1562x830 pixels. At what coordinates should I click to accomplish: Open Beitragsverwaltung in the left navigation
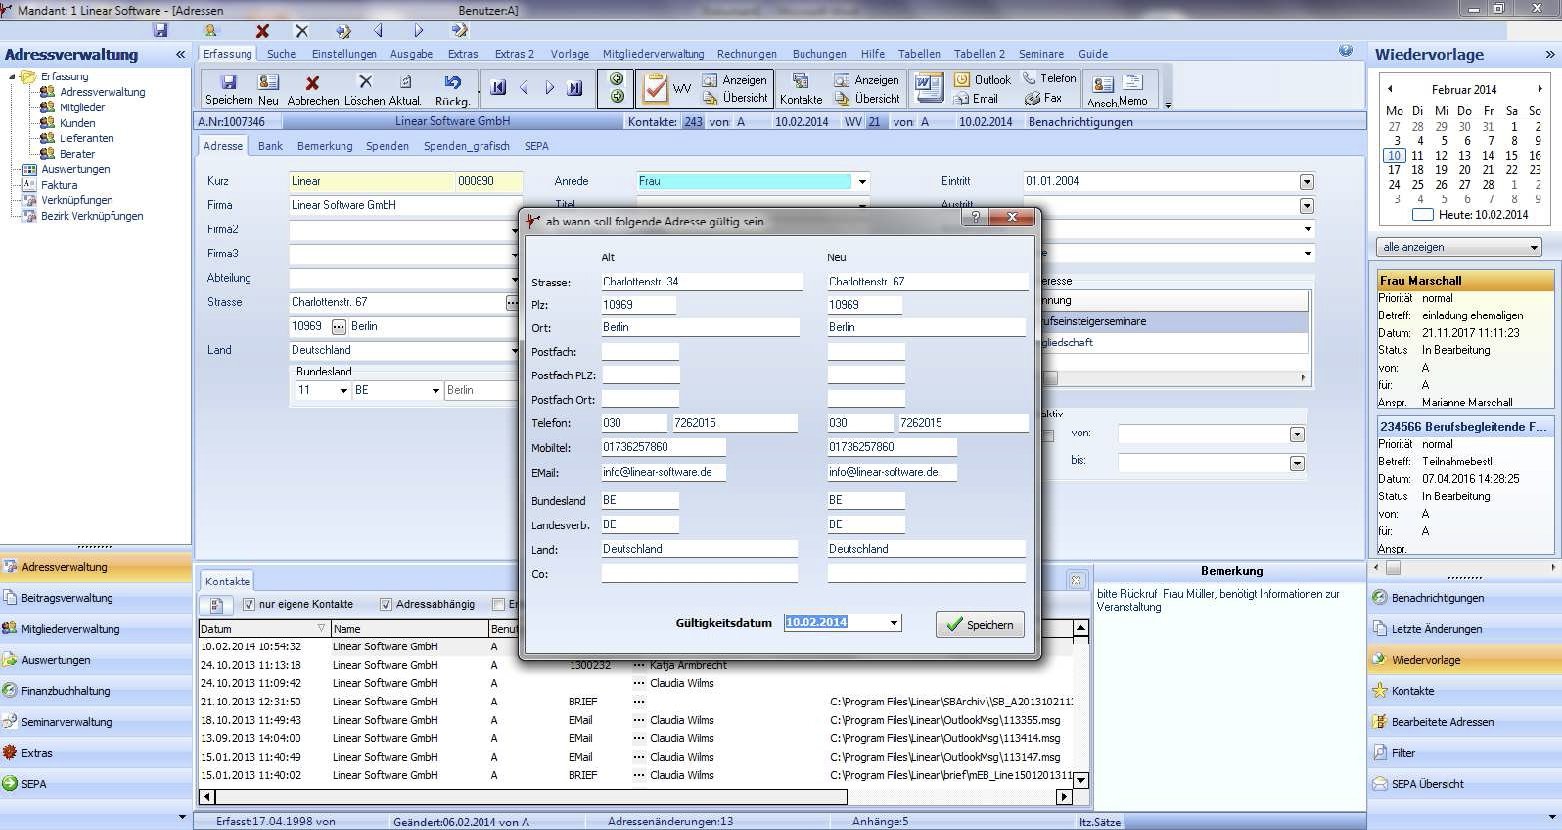96,598
